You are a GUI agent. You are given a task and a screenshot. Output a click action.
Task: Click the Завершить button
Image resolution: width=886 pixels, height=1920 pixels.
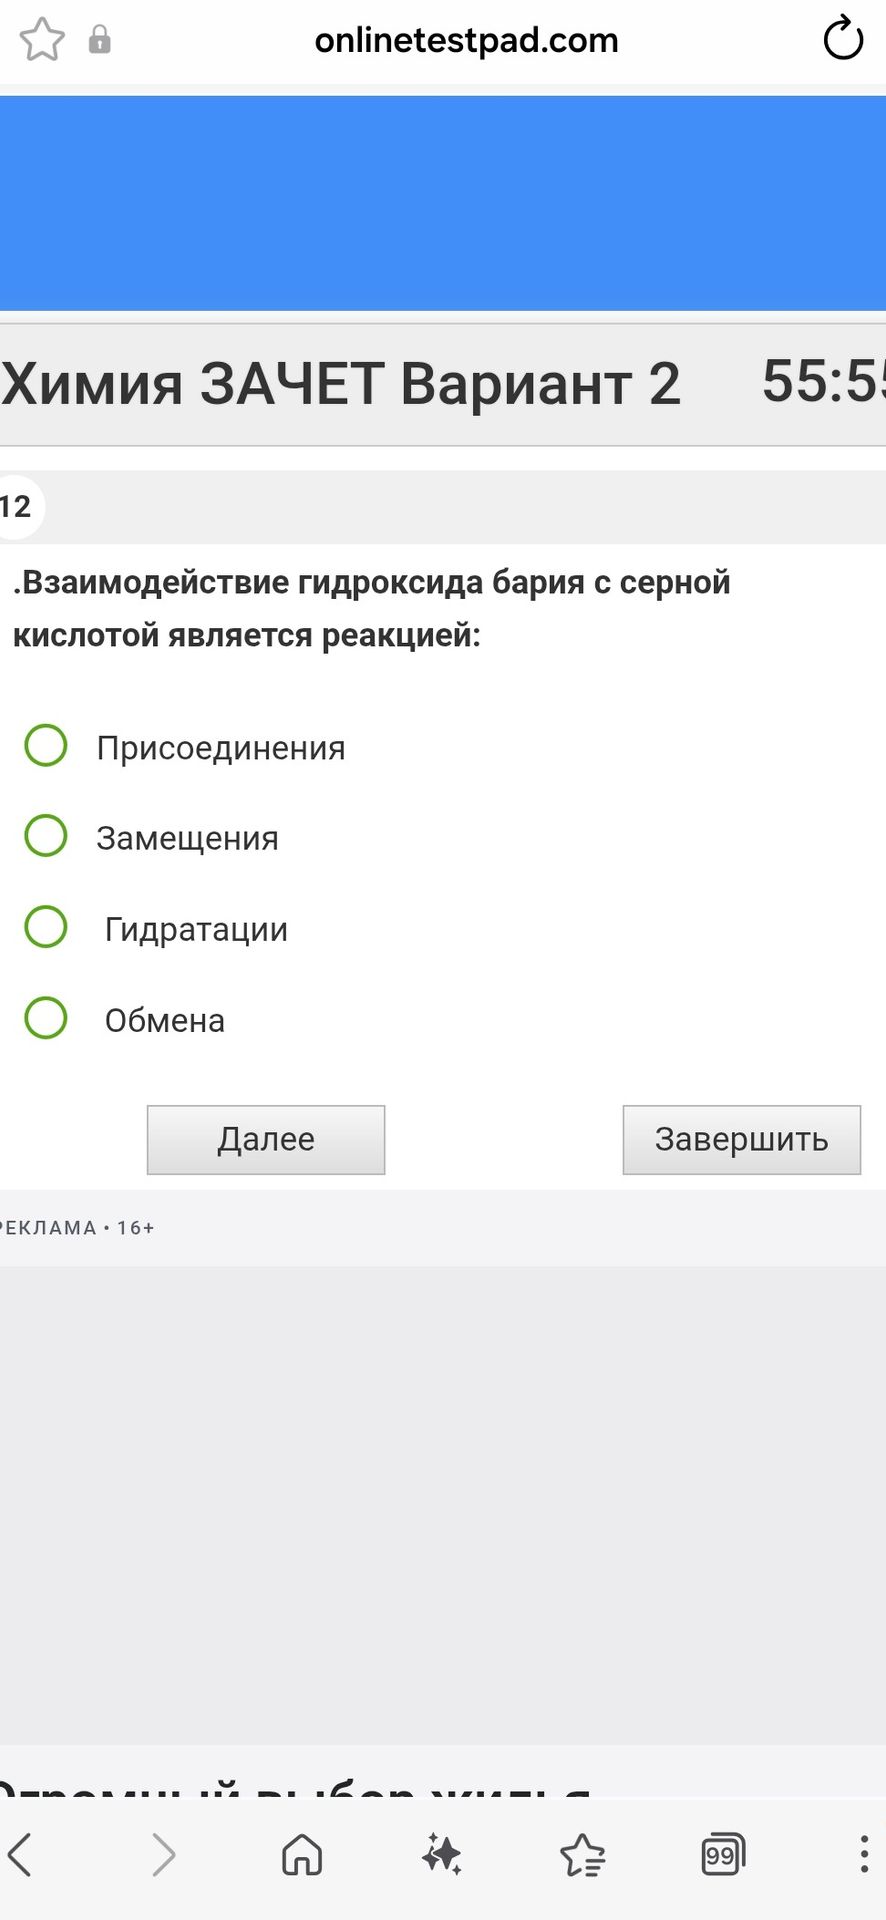[742, 1140]
